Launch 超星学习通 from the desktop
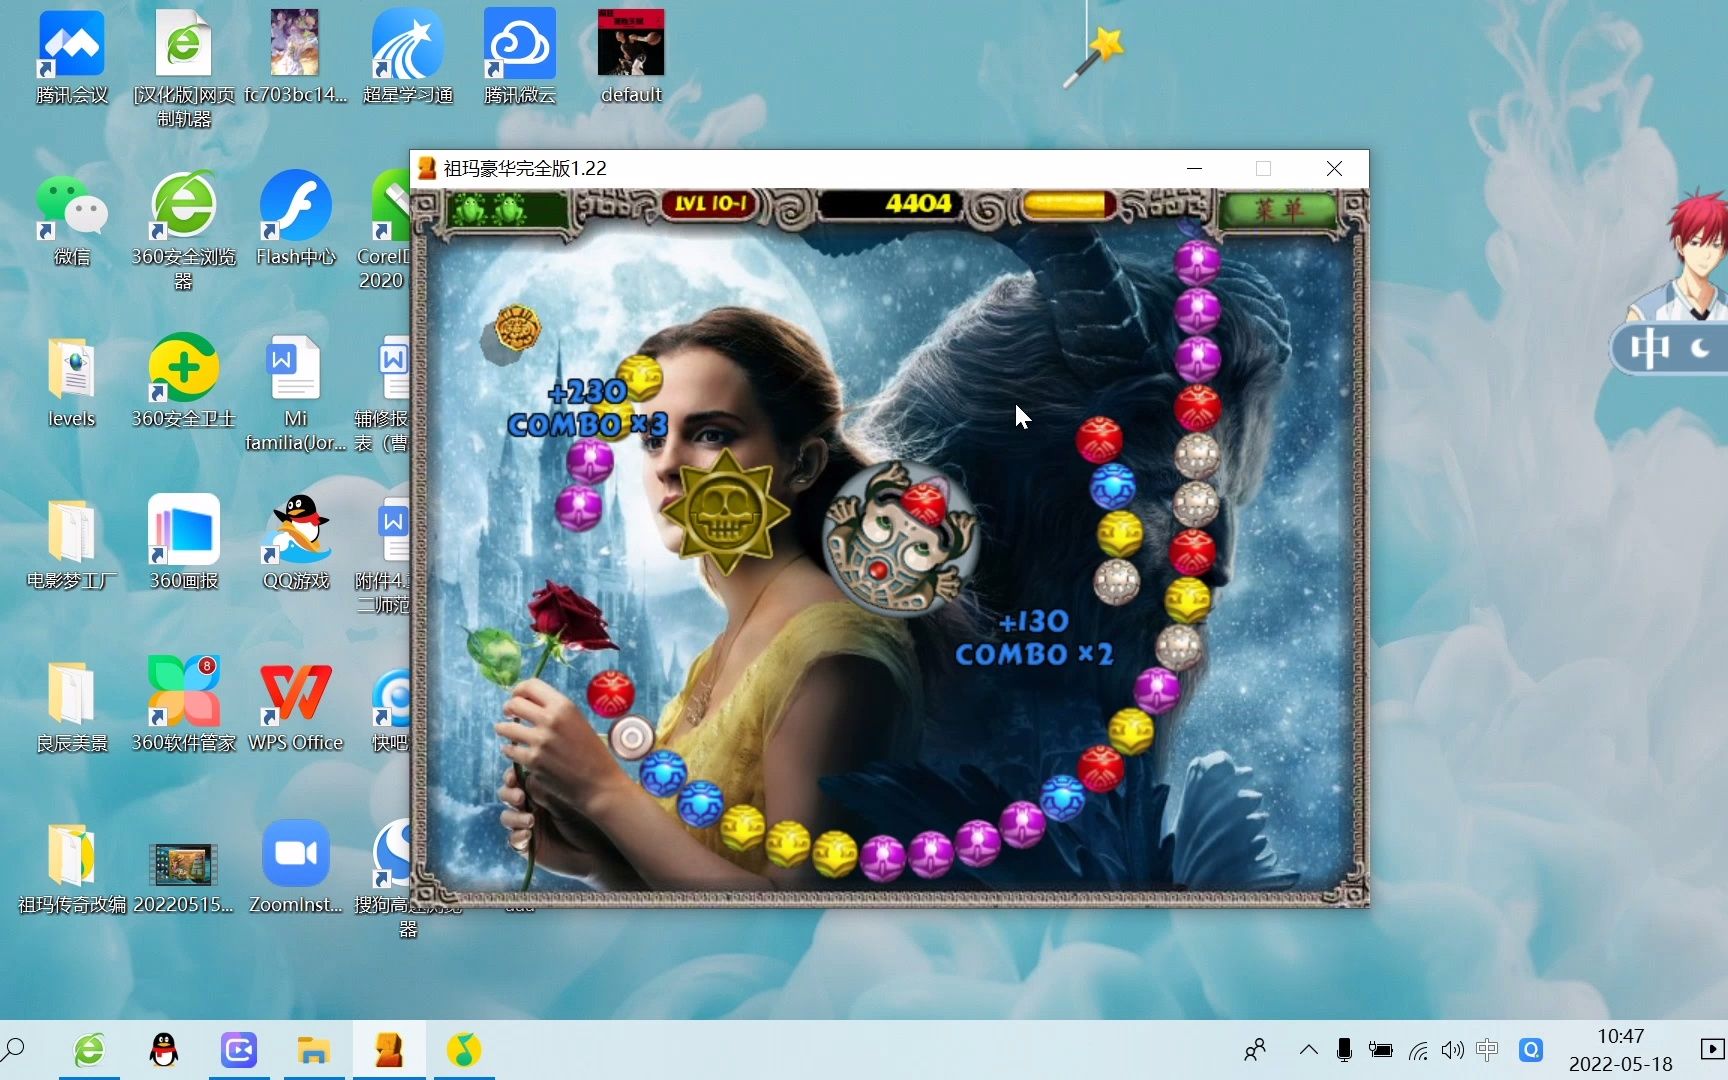The height and width of the screenshot is (1080, 1728). point(407,58)
